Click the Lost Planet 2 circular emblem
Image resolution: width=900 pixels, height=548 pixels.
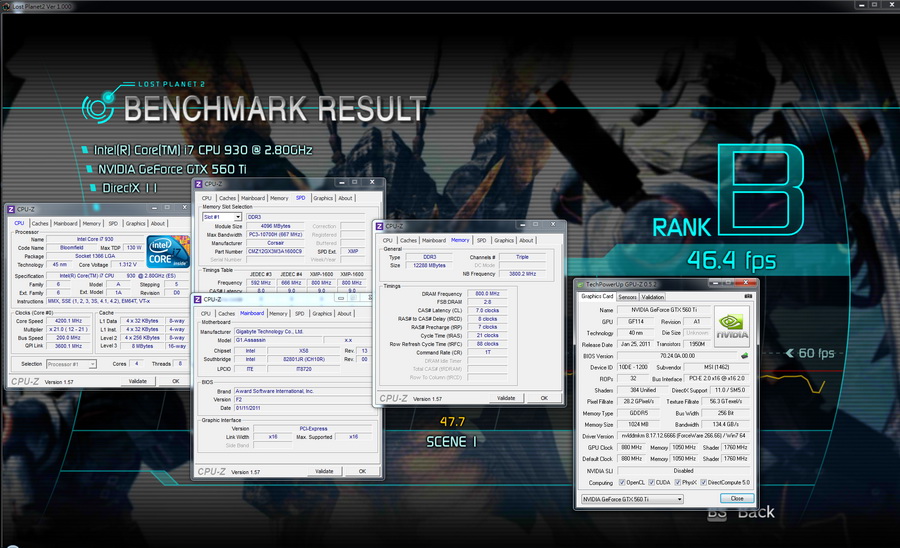(x=98, y=107)
